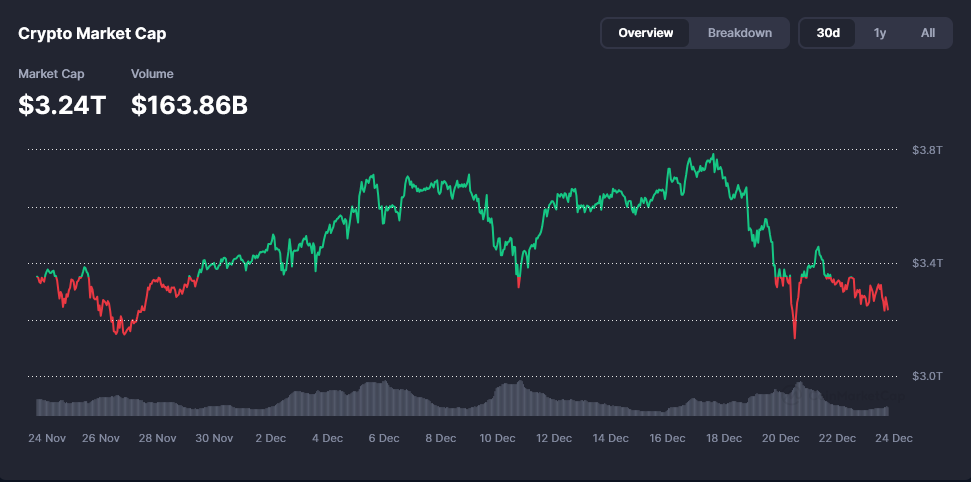Click the $163.86B volume value

click(x=189, y=105)
